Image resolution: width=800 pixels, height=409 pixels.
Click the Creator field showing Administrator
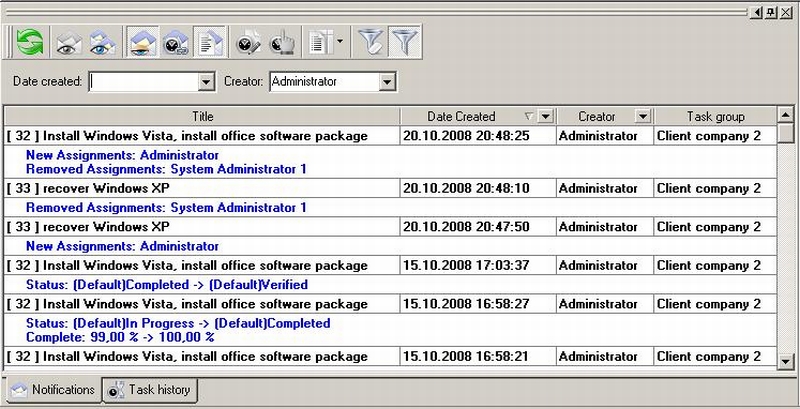[324, 82]
